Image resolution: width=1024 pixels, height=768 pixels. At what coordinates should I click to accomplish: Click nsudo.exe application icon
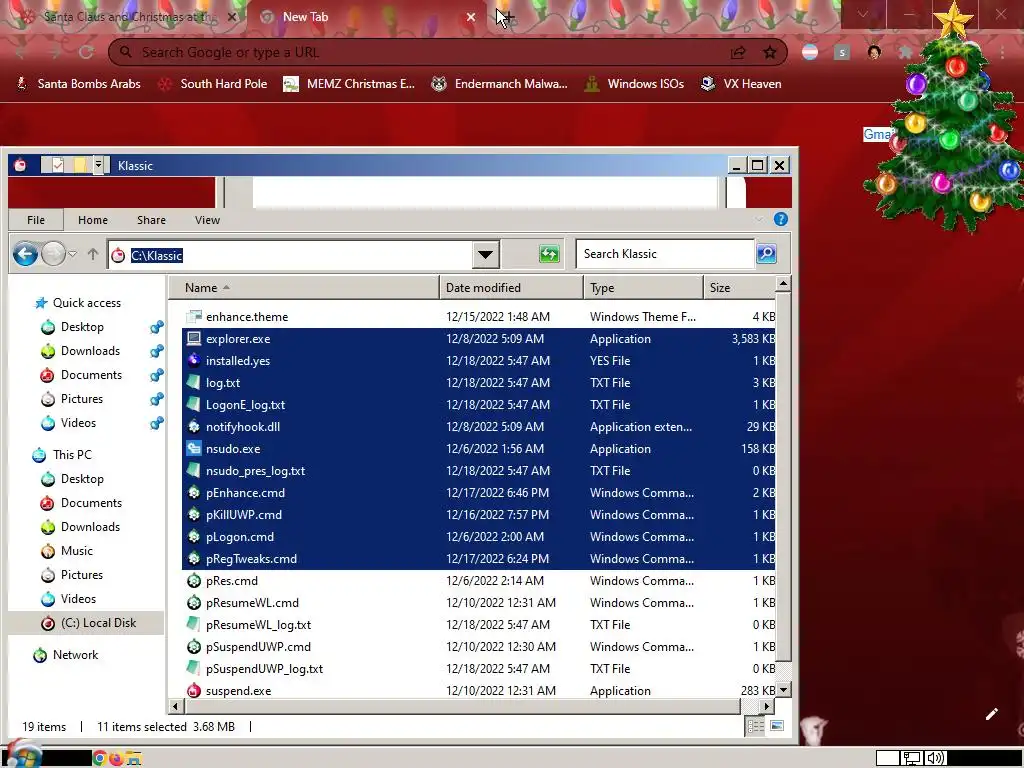(x=193, y=449)
